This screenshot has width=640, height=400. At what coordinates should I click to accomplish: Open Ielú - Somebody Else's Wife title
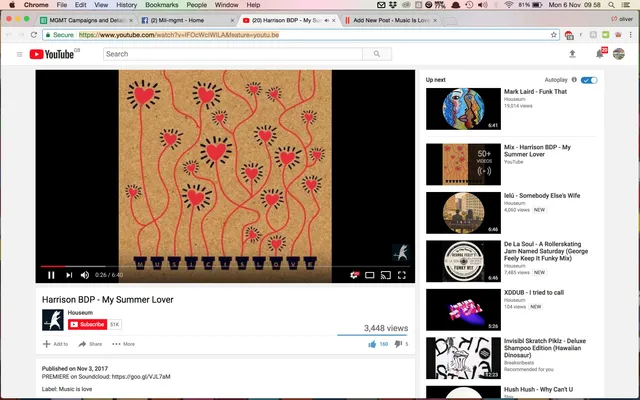point(542,196)
